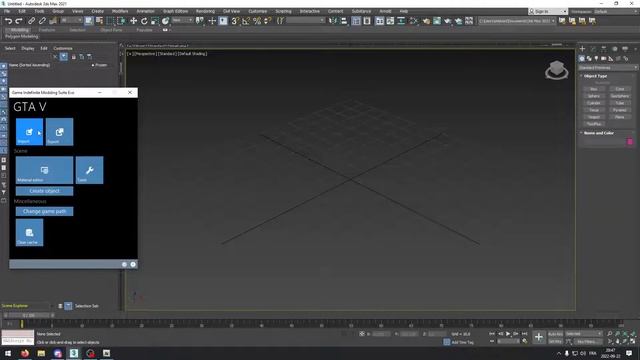Toggle the 3D Snaps tool
The image size is (640, 360).
(x=235, y=21)
